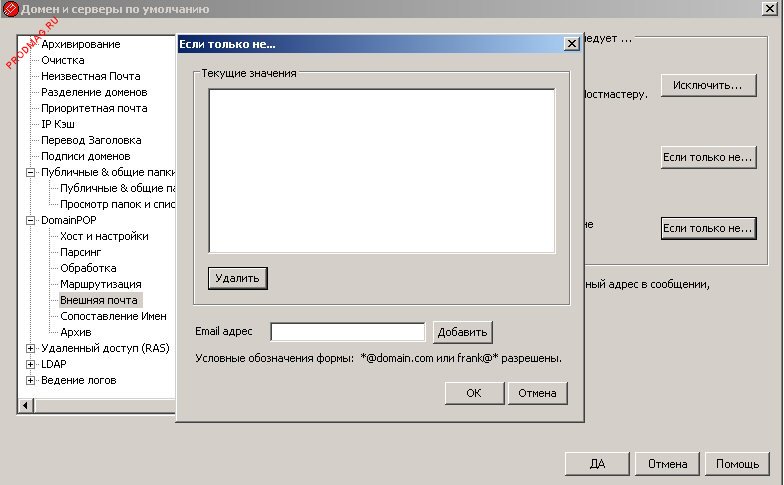Image resolution: width=784 pixels, height=485 pixels.
Task: Collapse the DomainPOP tree node
Action: 31,220
